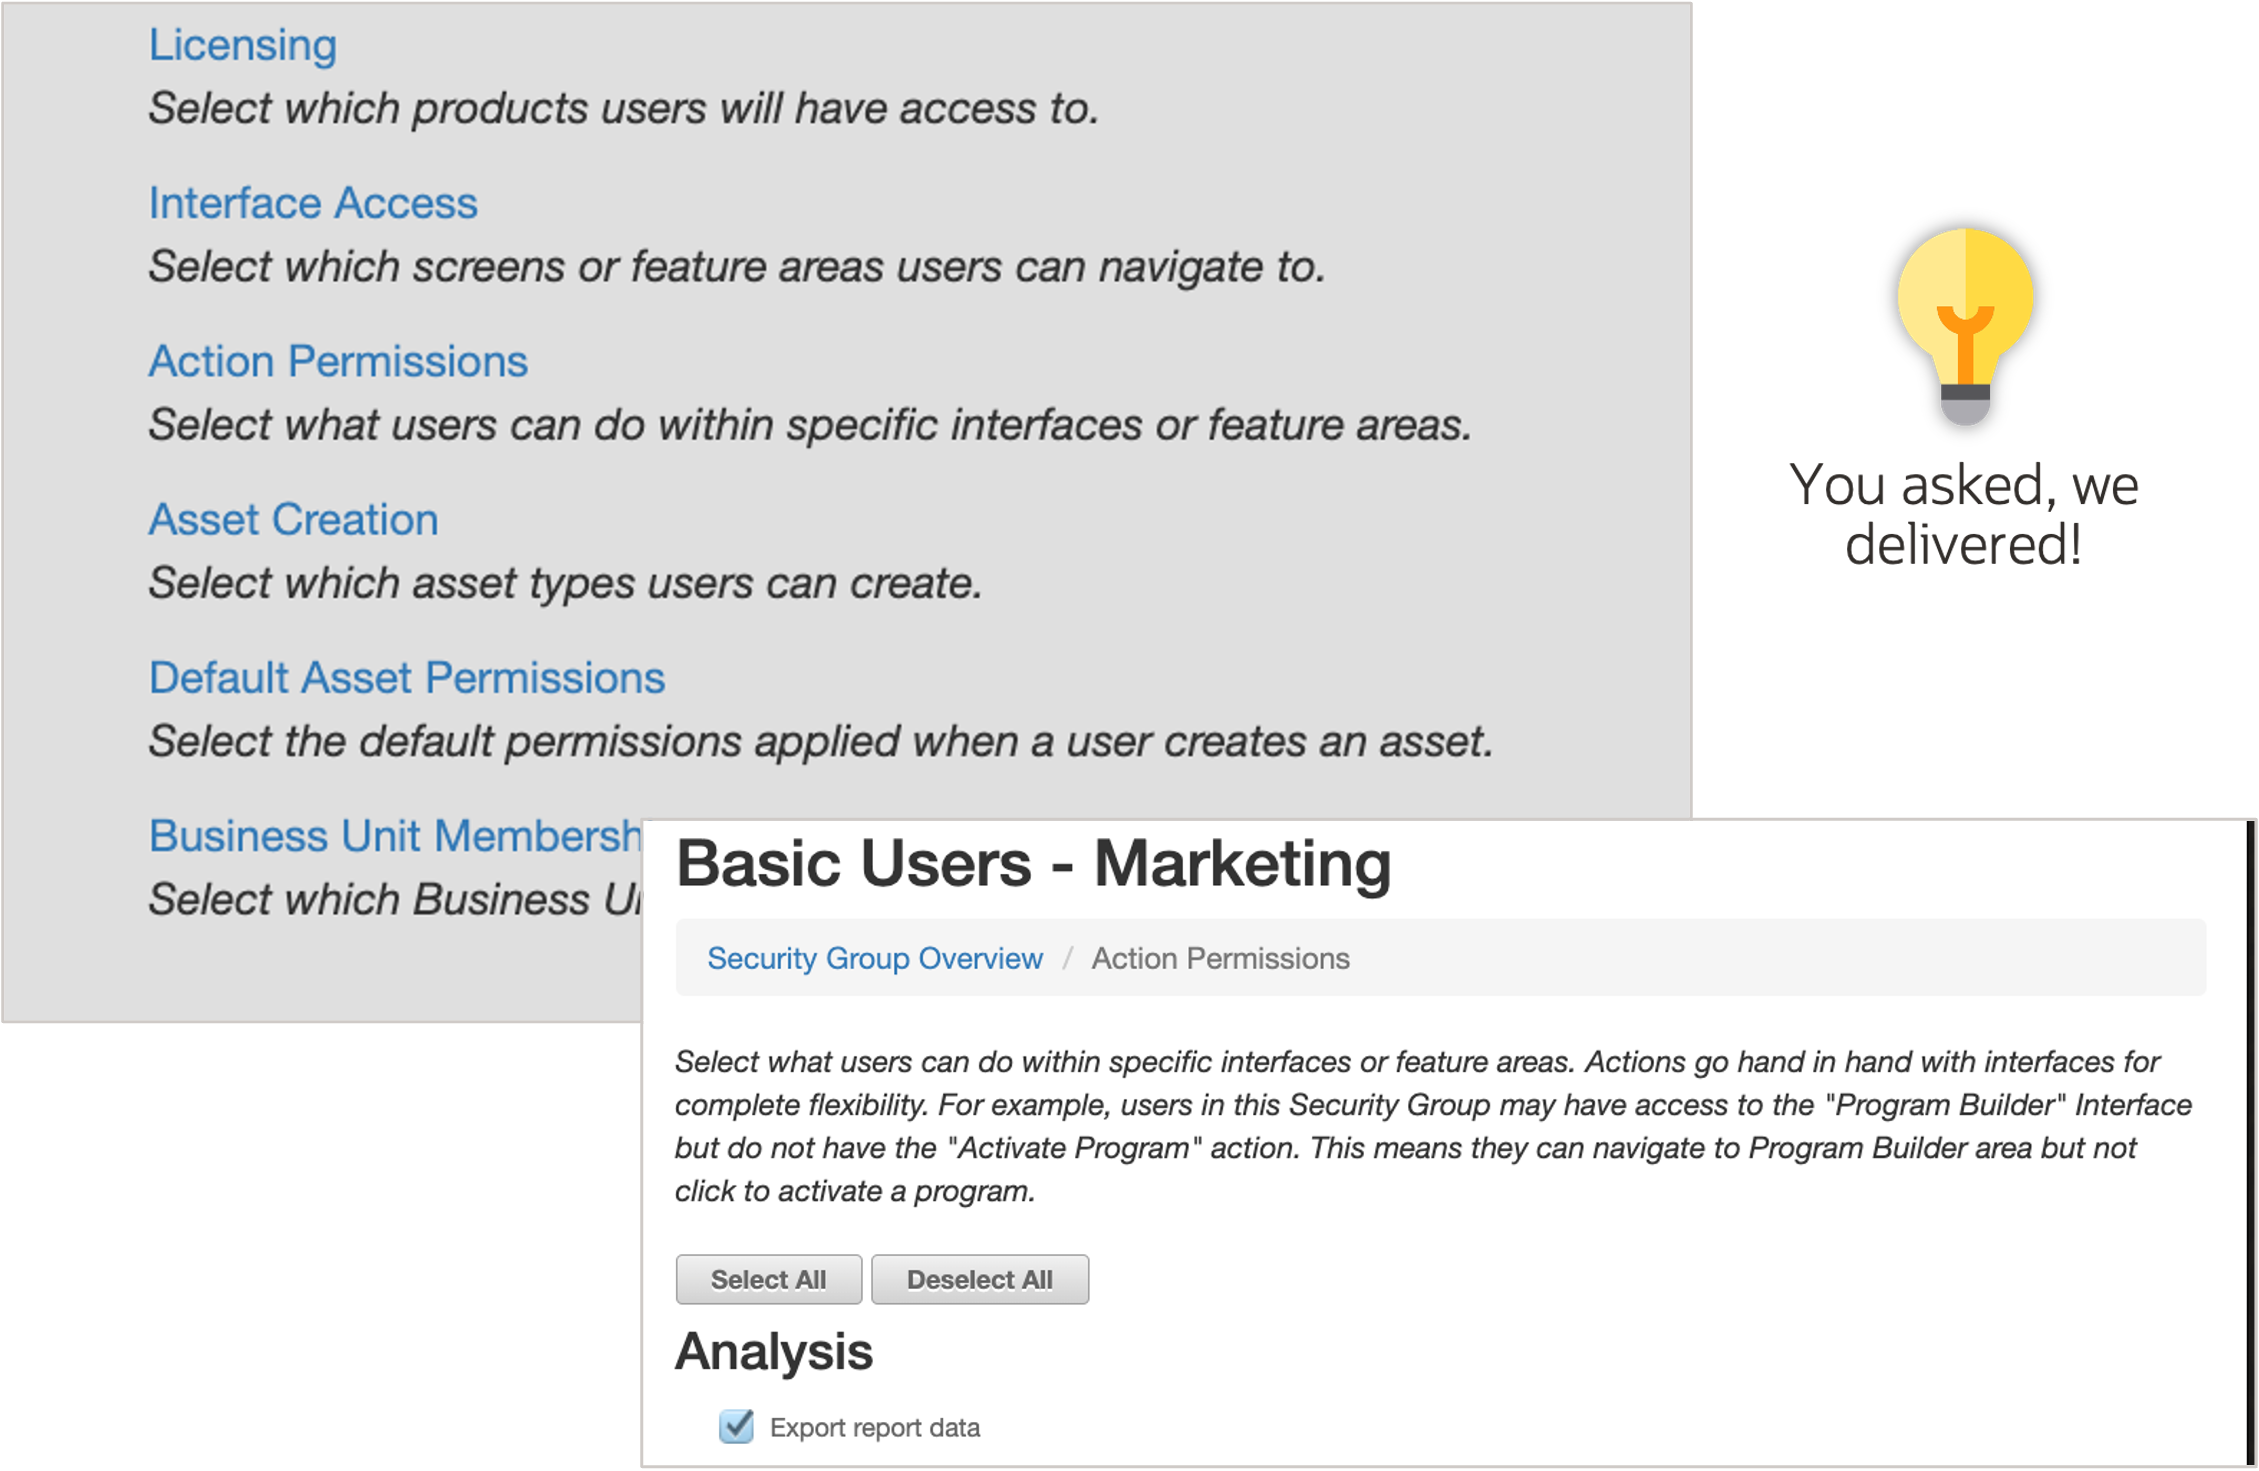Open the Asset Creation link
Viewport: 2259px width, 1471px height.
click(x=293, y=519)
